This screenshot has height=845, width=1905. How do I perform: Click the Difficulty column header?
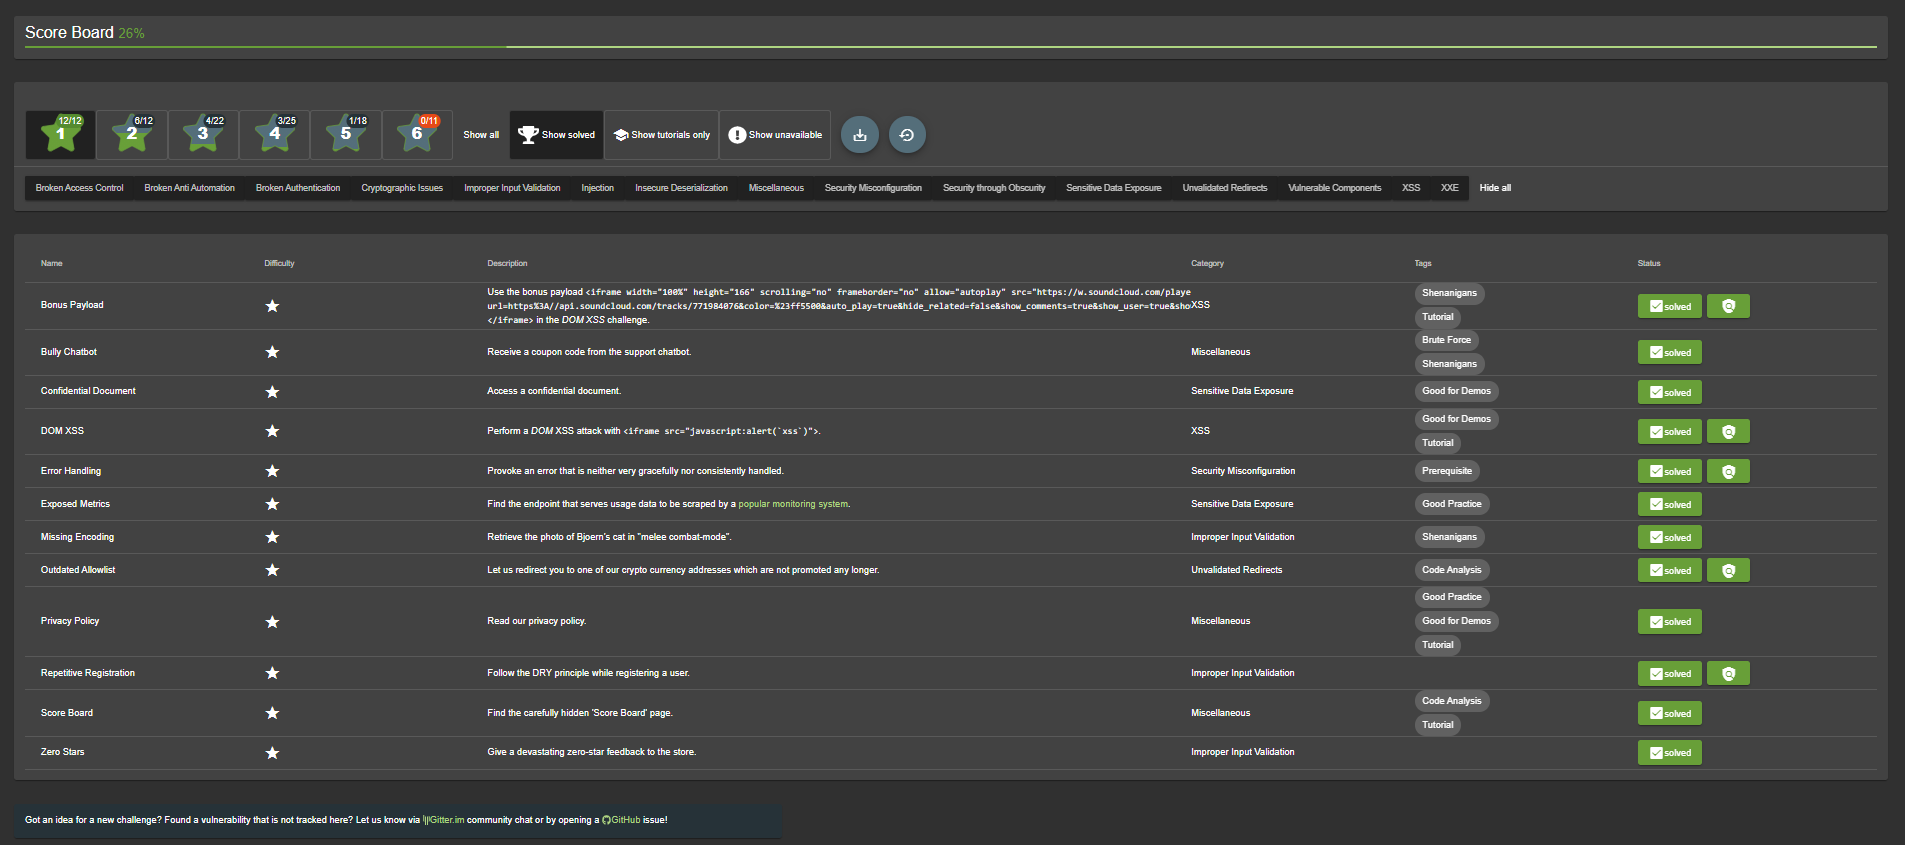pyautogui.click(x=279, y=264)
